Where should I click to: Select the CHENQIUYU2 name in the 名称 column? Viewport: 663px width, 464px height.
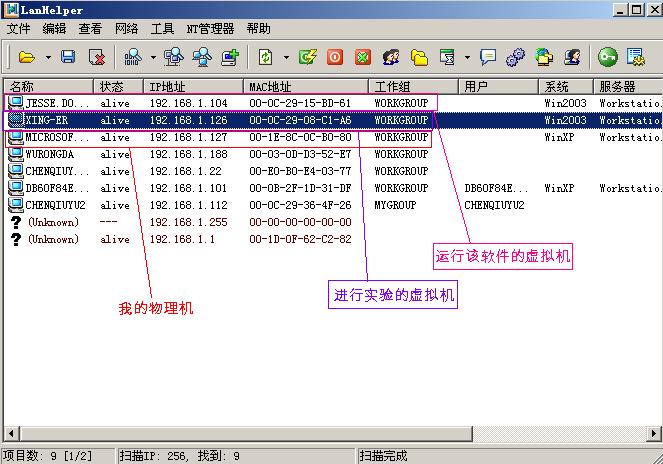pyautogui.click(x=55, y=205)
